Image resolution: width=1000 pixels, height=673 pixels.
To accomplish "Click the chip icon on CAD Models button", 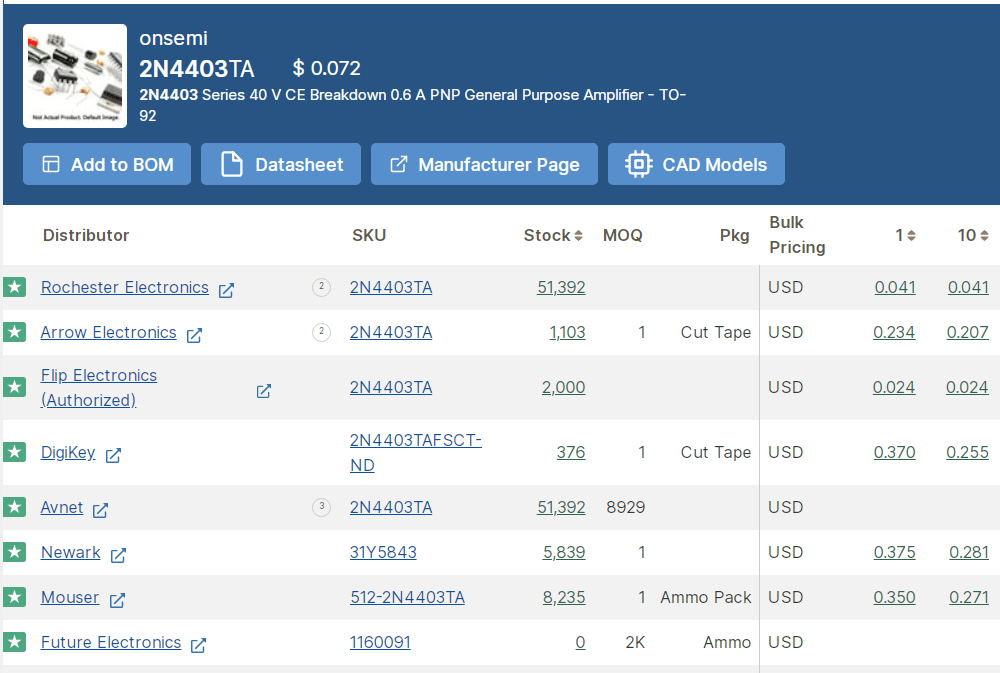I will (638, 164).
